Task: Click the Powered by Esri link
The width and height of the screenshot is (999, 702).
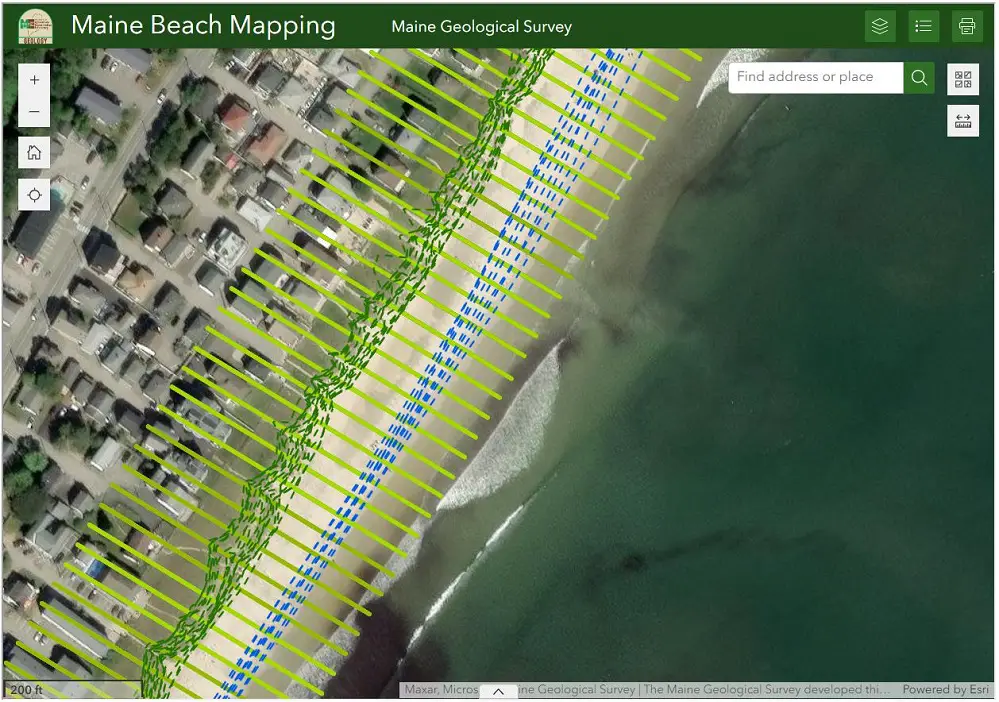Action: tap(945, 689)
